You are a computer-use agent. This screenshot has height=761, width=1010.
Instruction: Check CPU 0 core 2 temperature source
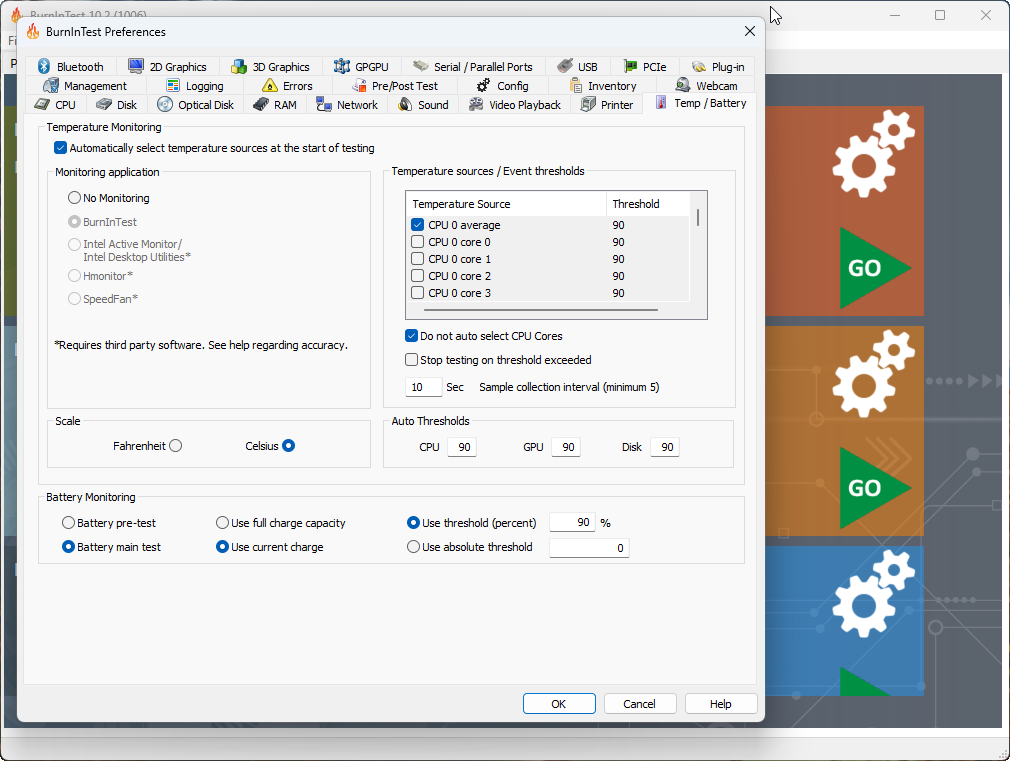(417, 276)
